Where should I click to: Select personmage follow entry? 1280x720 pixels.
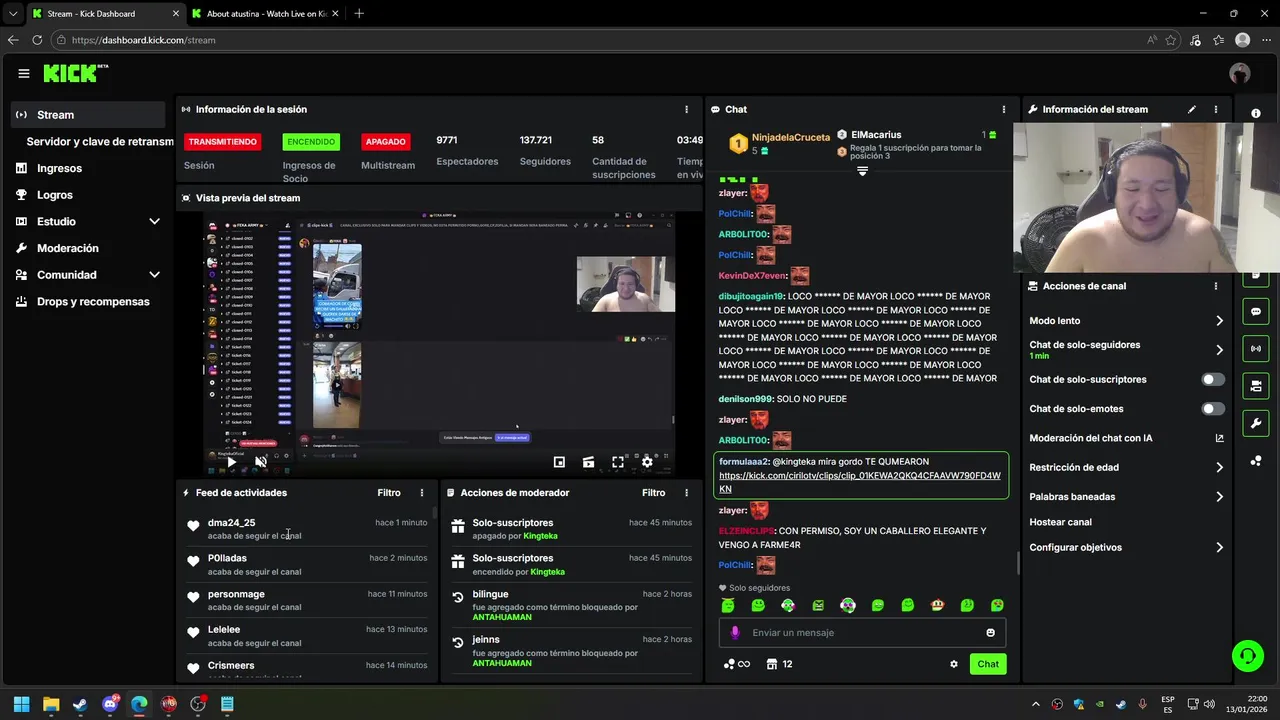[x=307, y=600]
